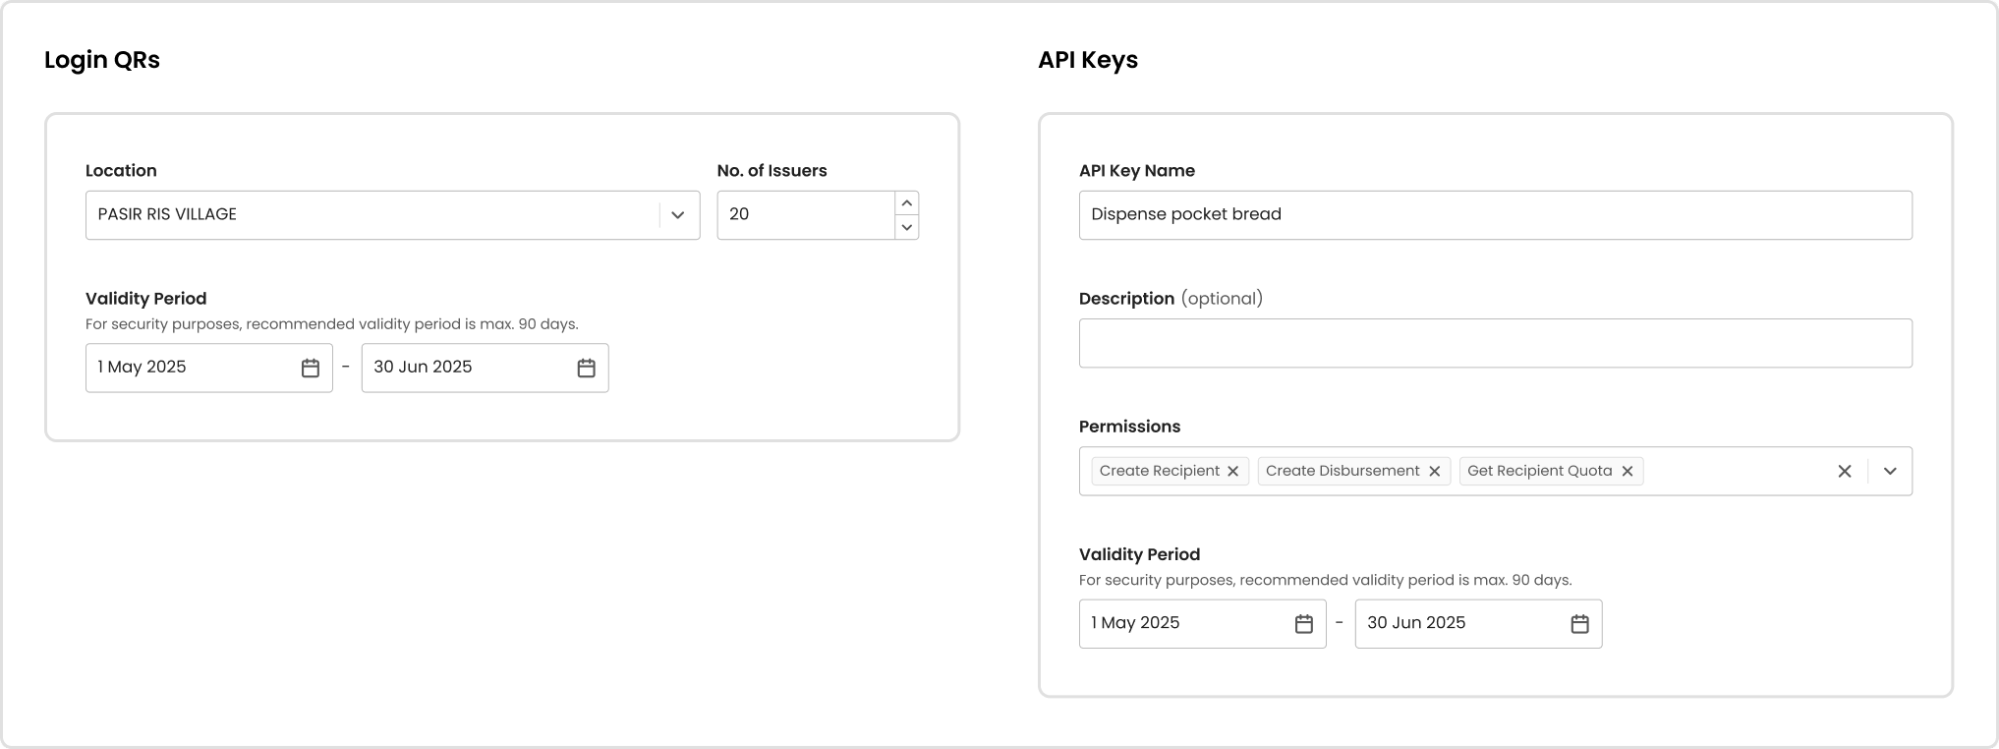Click the Description (optional) label

pos(1171,299)
